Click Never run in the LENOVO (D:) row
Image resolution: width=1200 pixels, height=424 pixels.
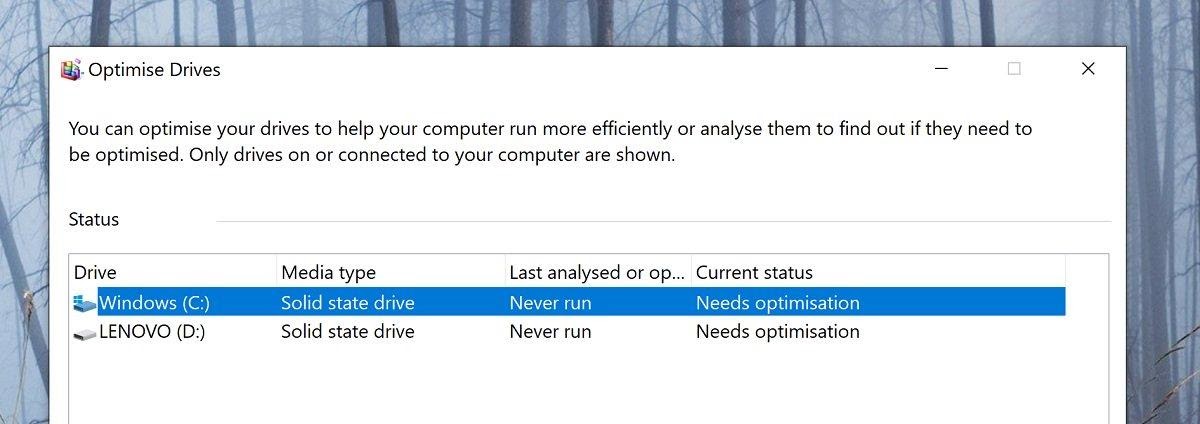pyautogui.click(x=550, y=332)
